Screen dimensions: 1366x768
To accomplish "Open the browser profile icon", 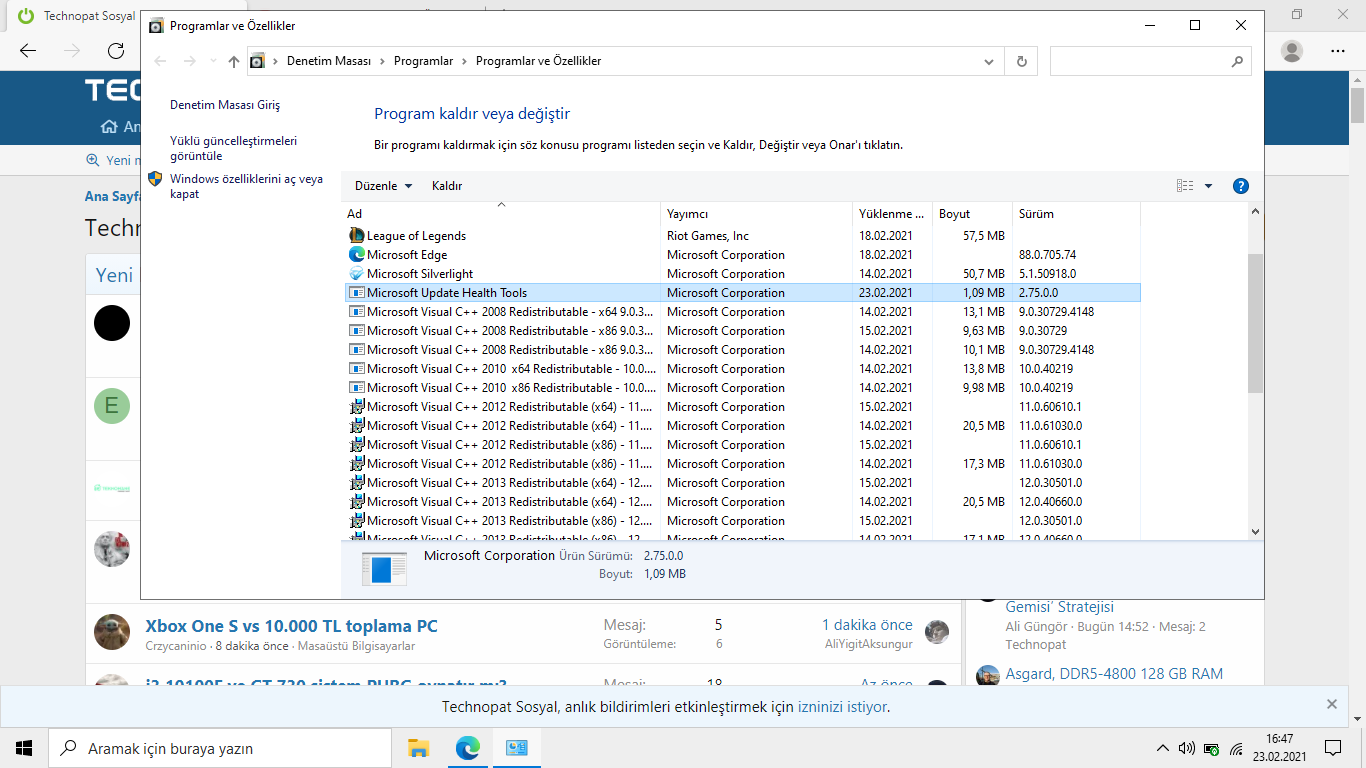I will coord(1292,50).
